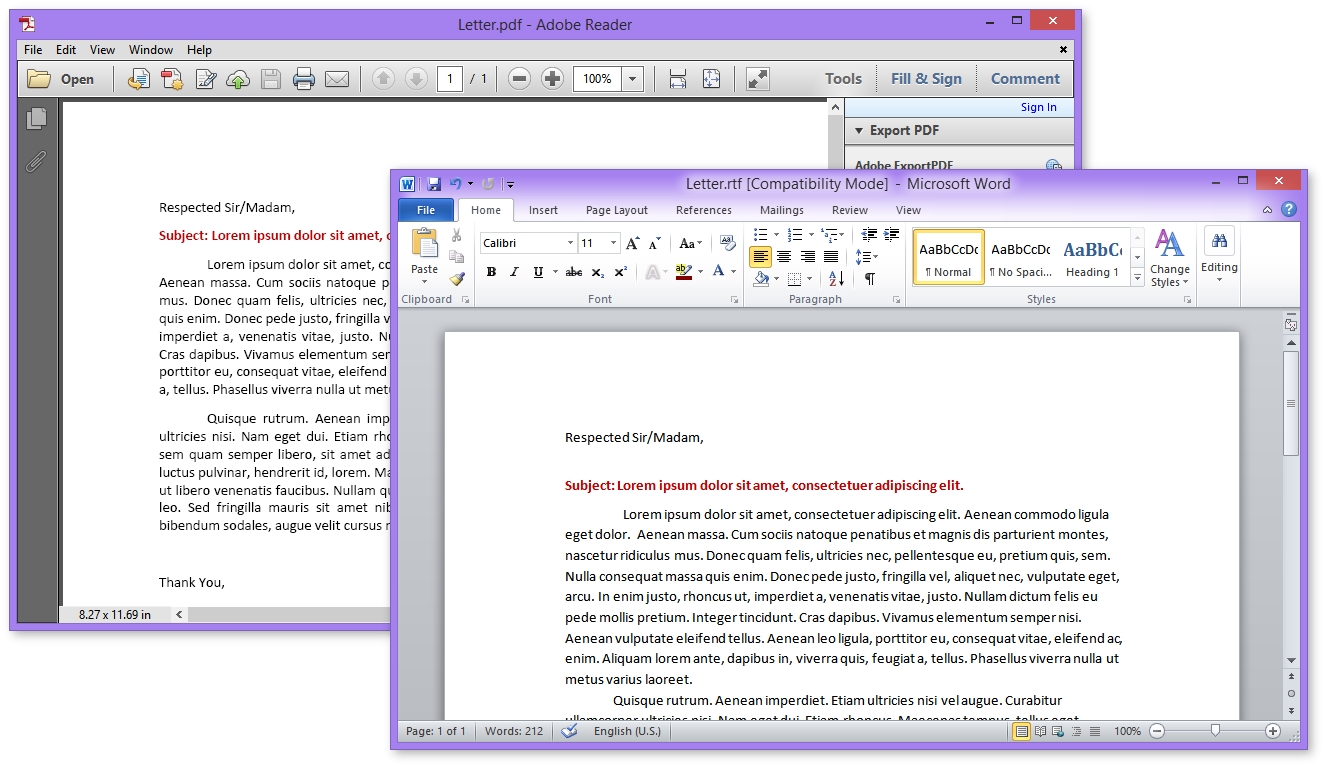Click the Clear Formatting icon in Word
The height and width of the screenshot is (767, 1325).
[727, 243]
